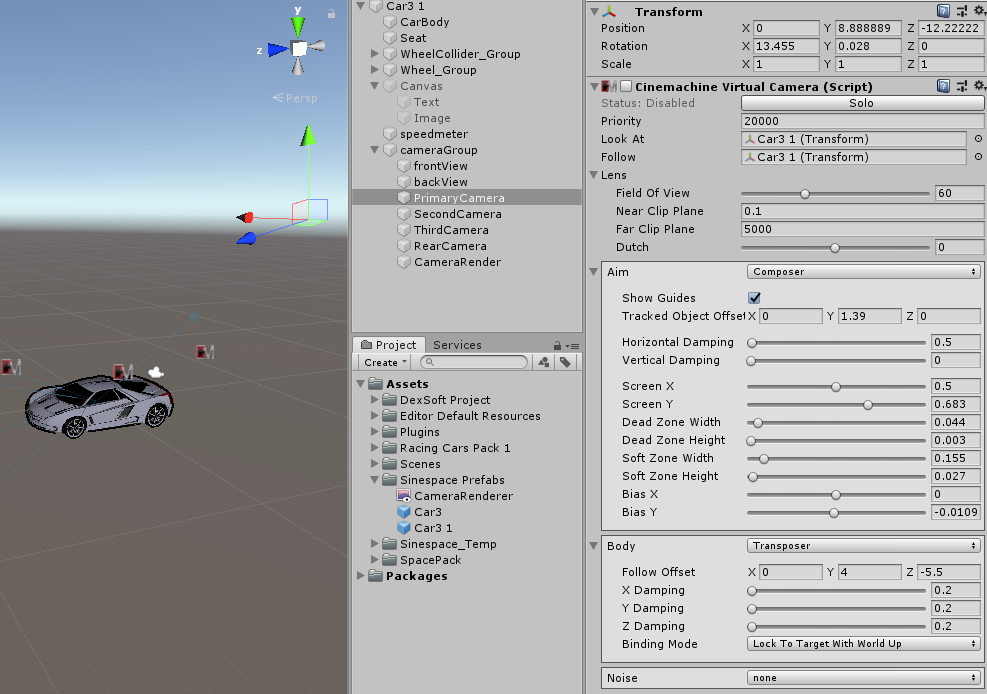Screen dimensions: 987x694
Task: Click the scene gizmo Y axis cone
Action: click(298, 26)
